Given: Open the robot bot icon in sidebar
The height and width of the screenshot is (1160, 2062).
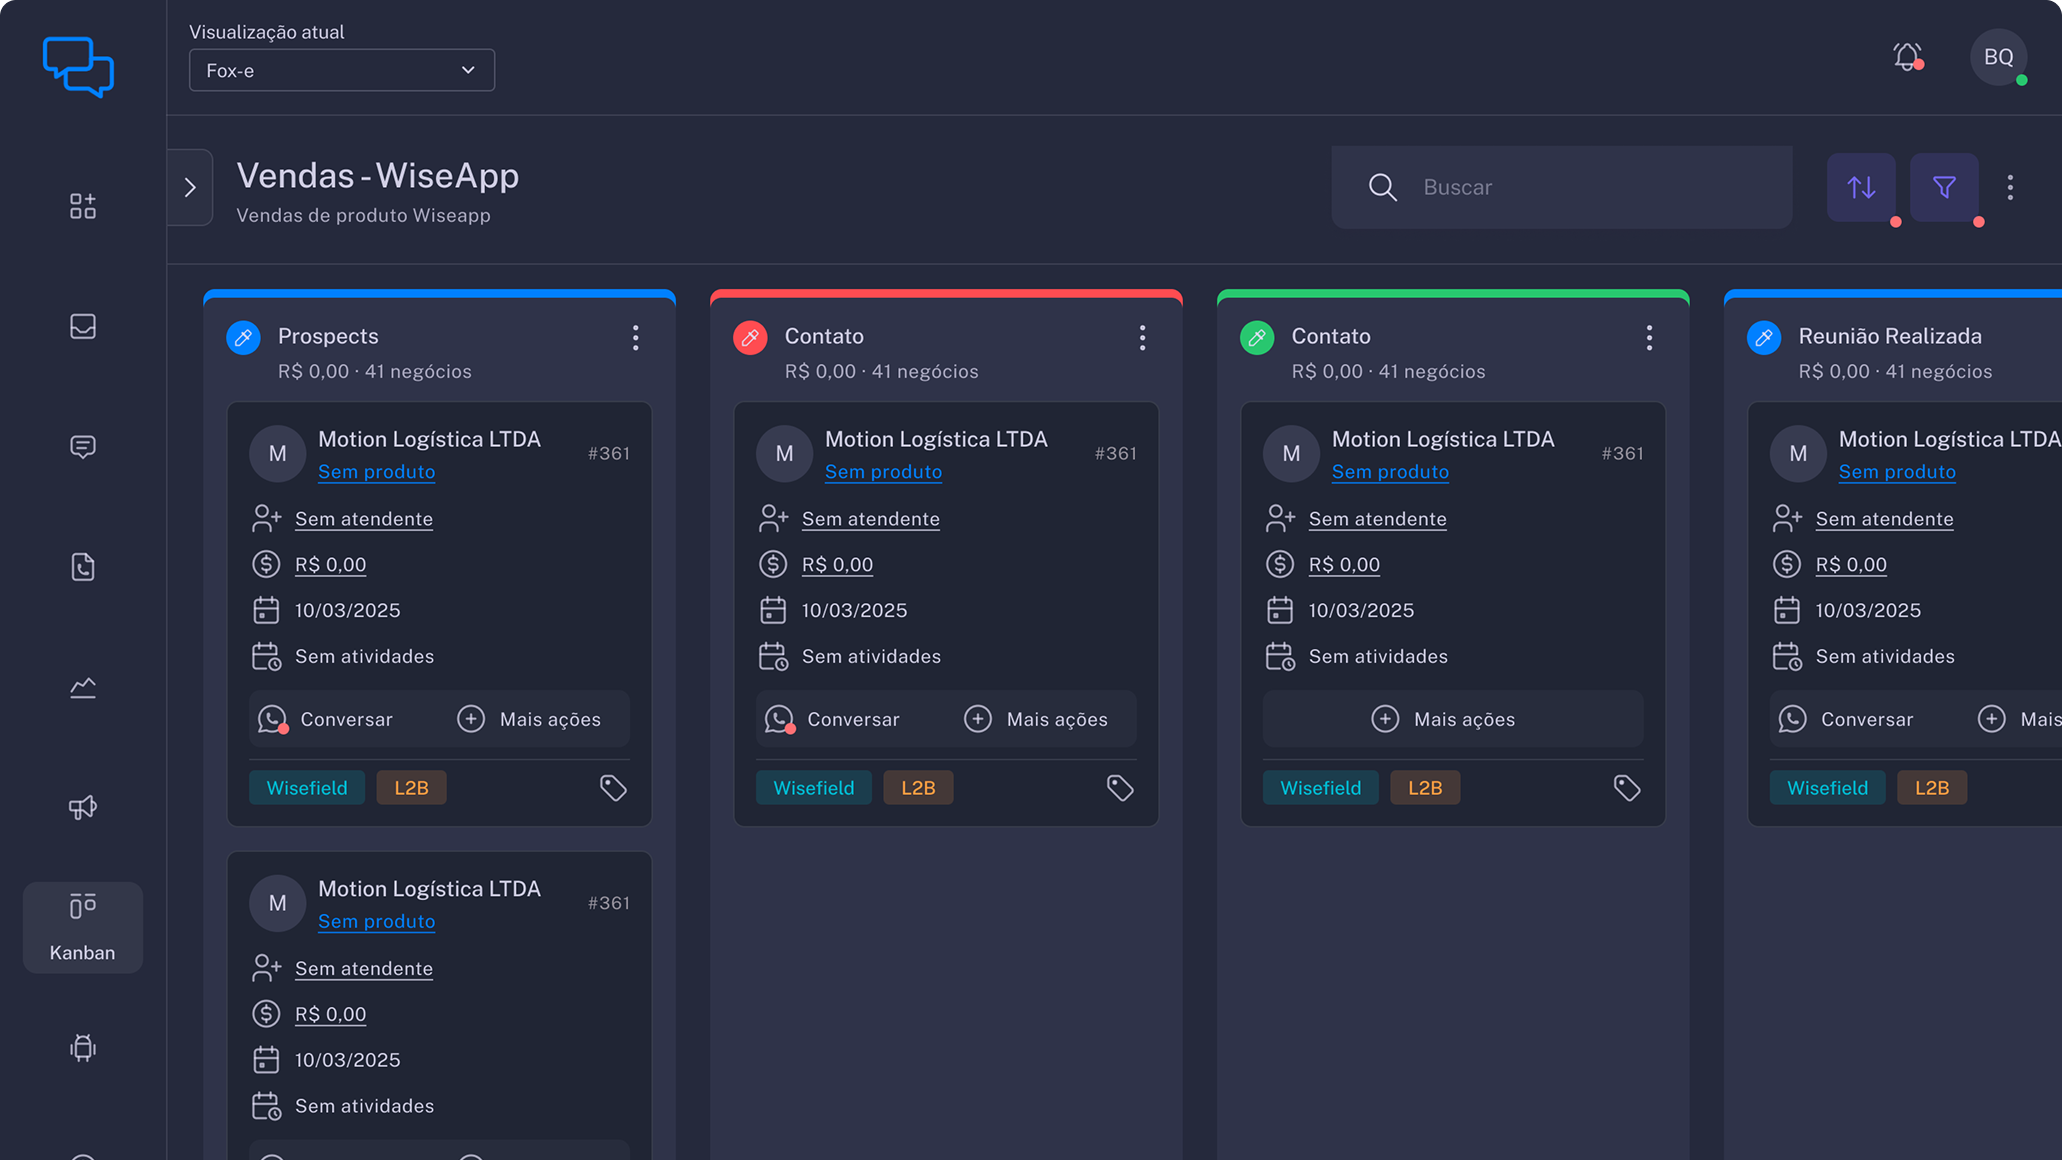Looking at the screenshot, I should pos(83,1047).
